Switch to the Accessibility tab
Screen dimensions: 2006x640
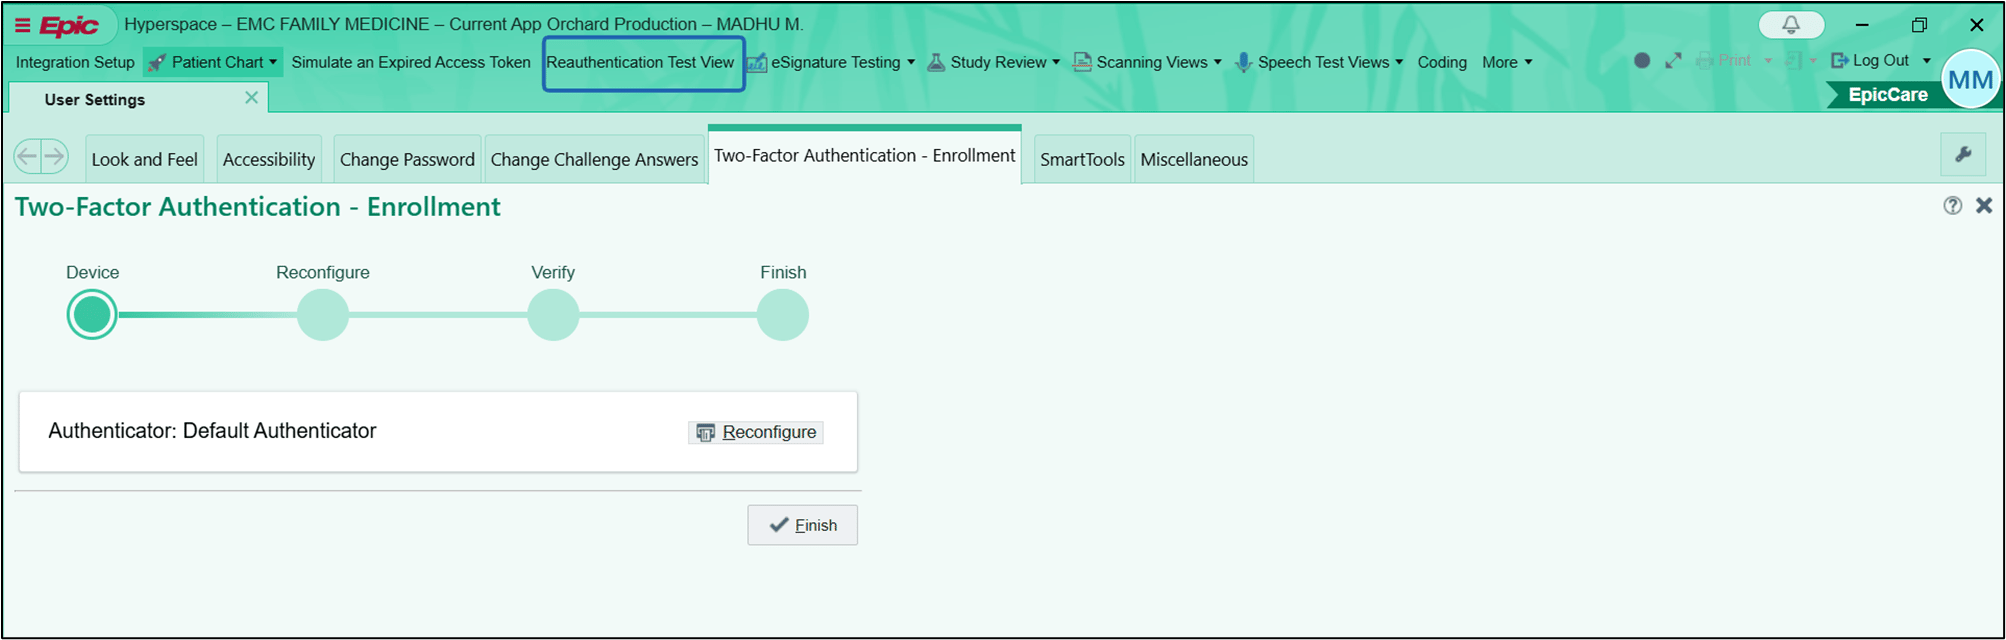pyautogui.click(x=269, y=159)
